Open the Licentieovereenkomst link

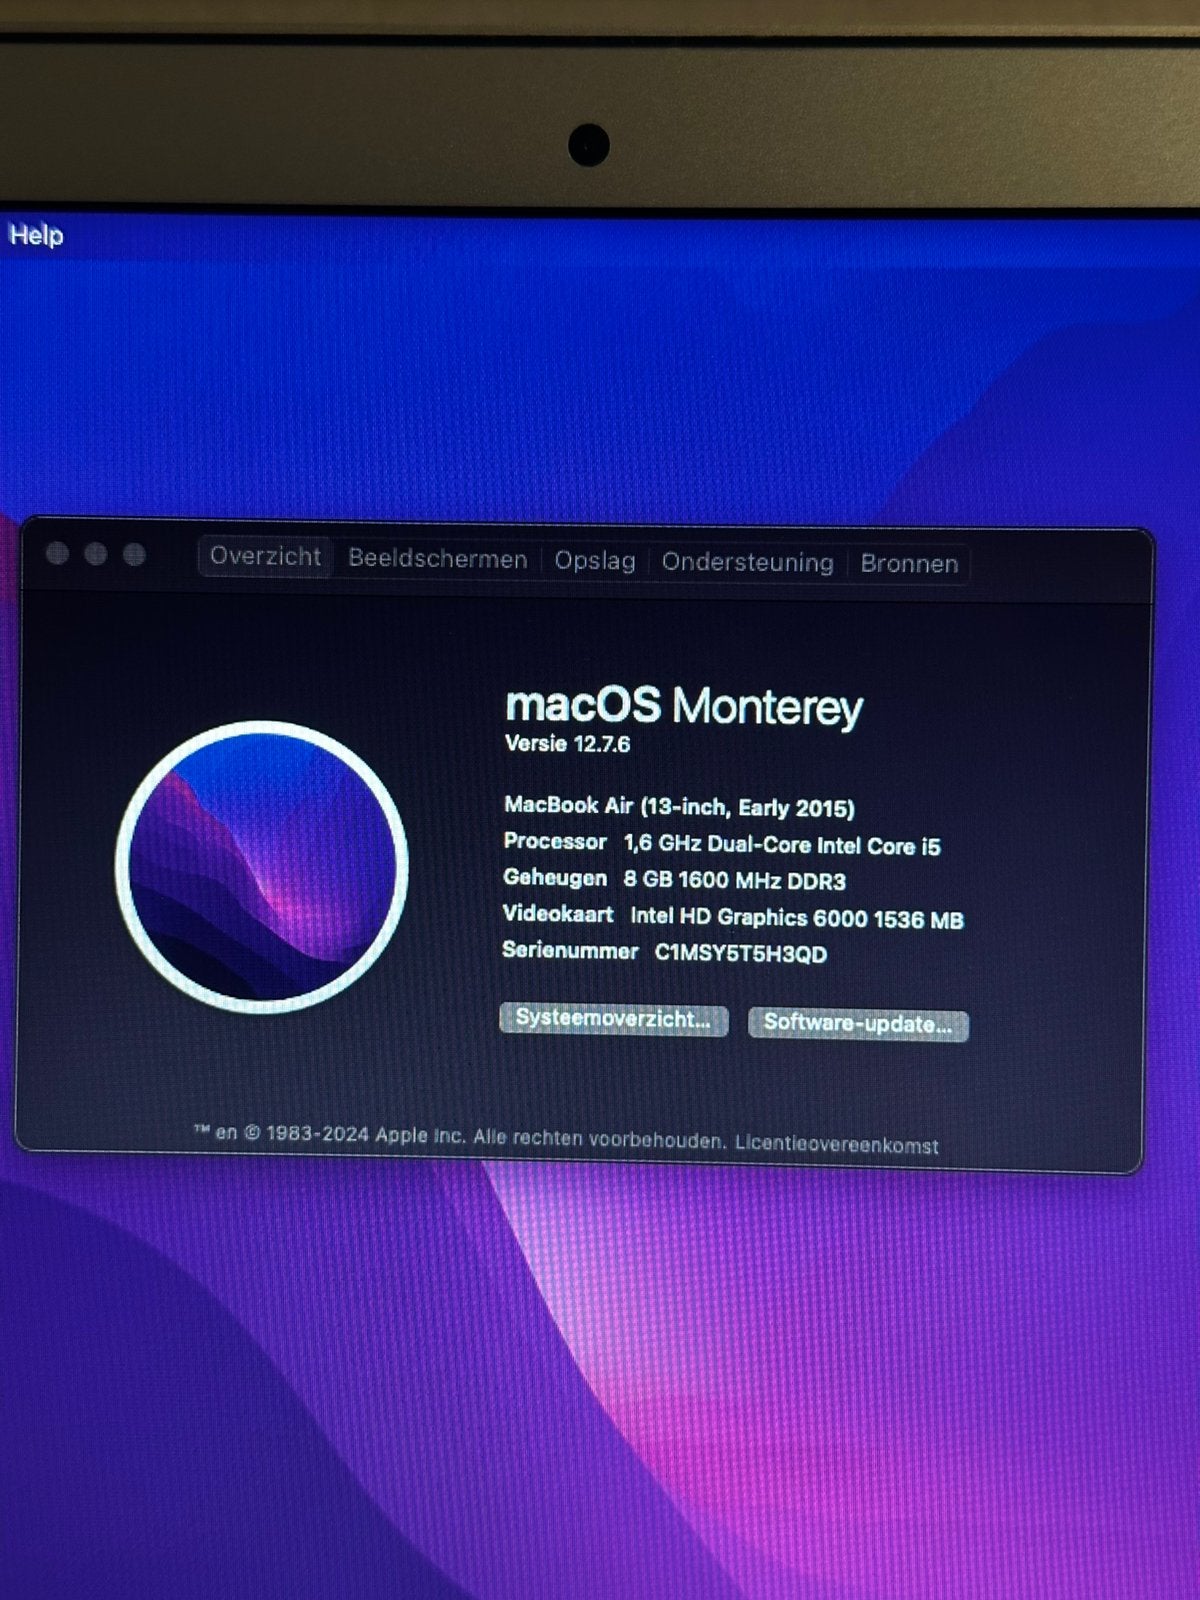[837, 1145]
